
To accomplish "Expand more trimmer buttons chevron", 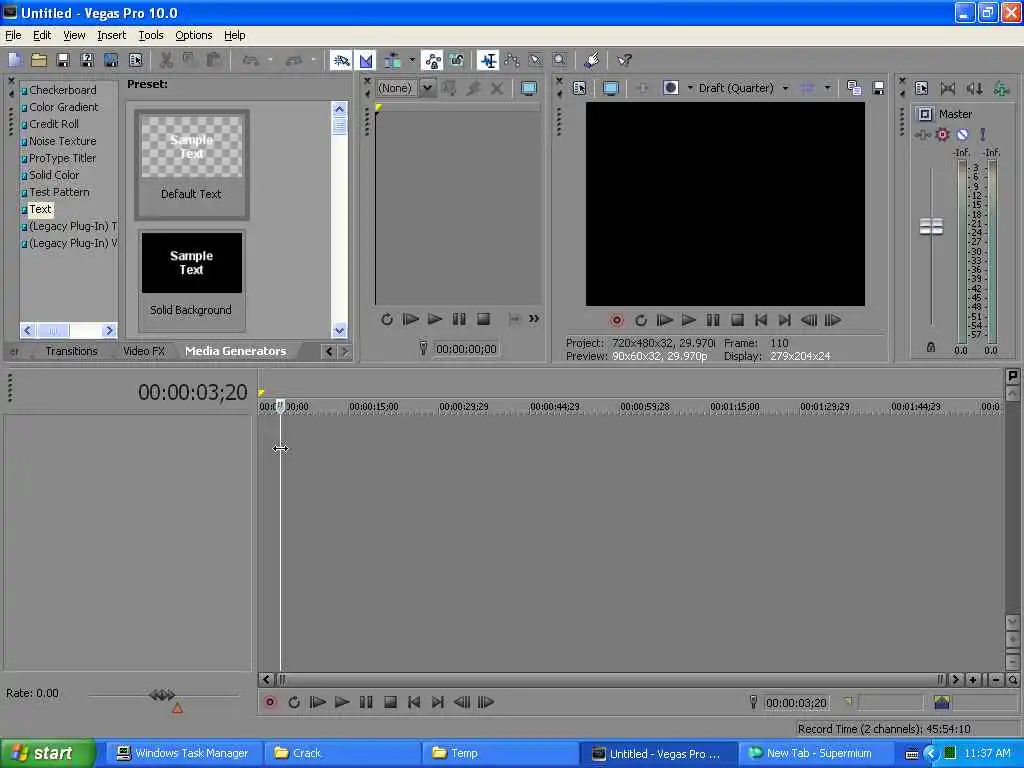I will tap(534, 319).
